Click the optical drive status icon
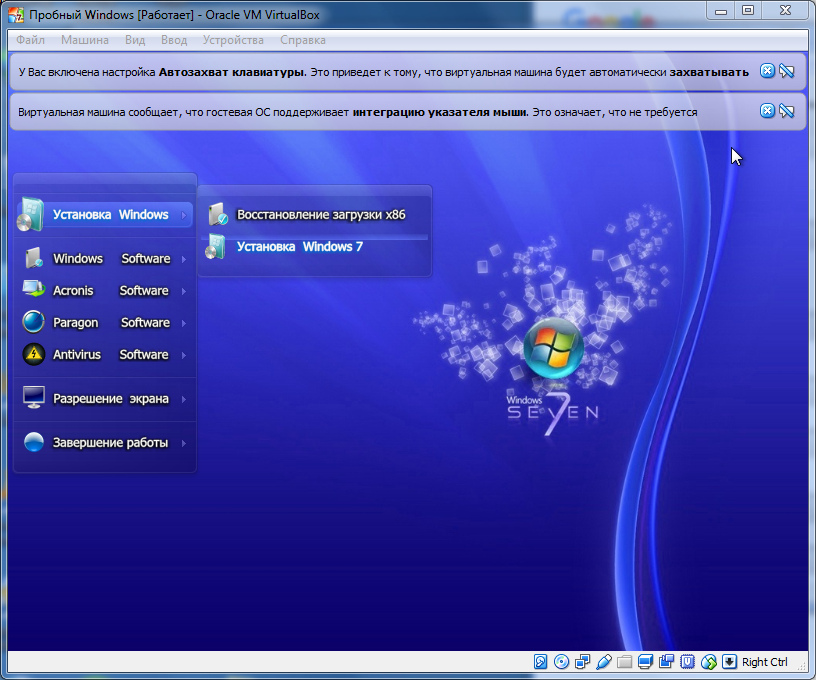Image resolution: width=816 pixels, height=680 pixels. (561, 661)
